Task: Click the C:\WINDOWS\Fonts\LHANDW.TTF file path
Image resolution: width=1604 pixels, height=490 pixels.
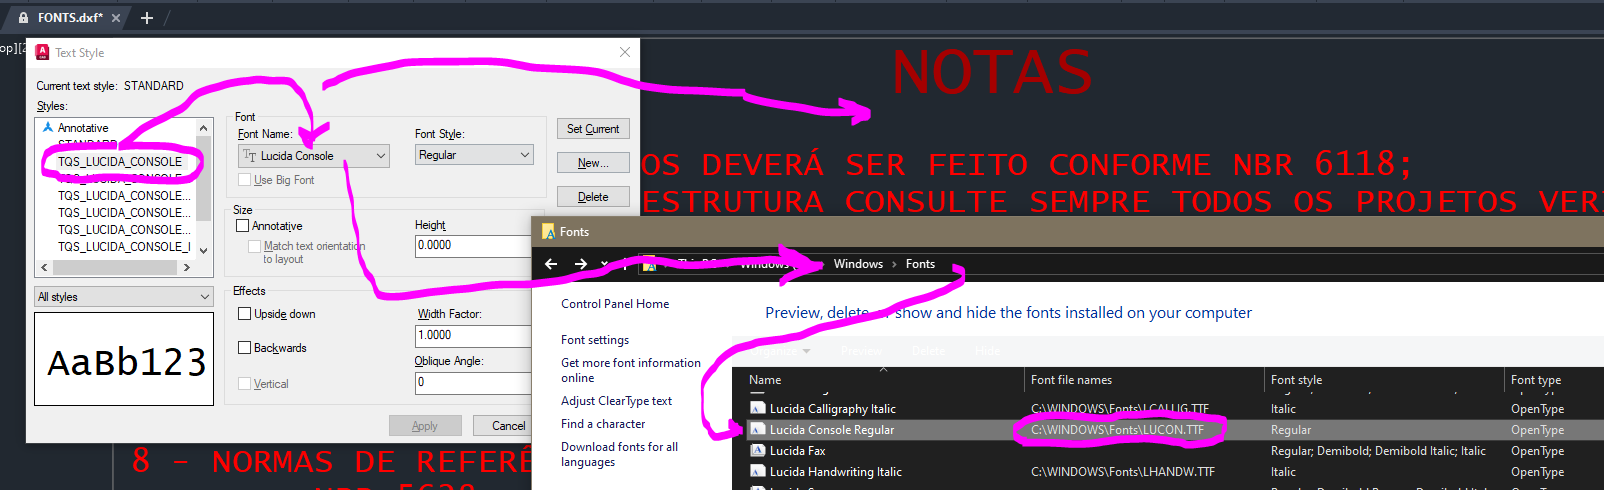Action: click(1123, 472)
